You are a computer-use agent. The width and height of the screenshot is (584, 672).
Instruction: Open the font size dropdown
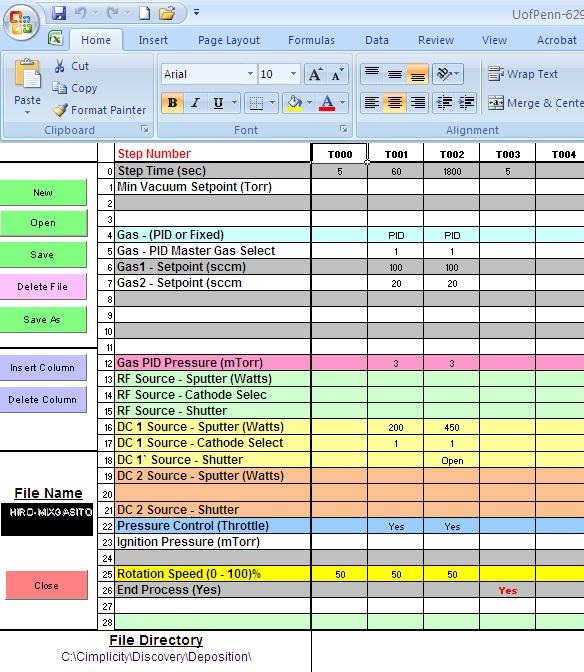[293, 74]
